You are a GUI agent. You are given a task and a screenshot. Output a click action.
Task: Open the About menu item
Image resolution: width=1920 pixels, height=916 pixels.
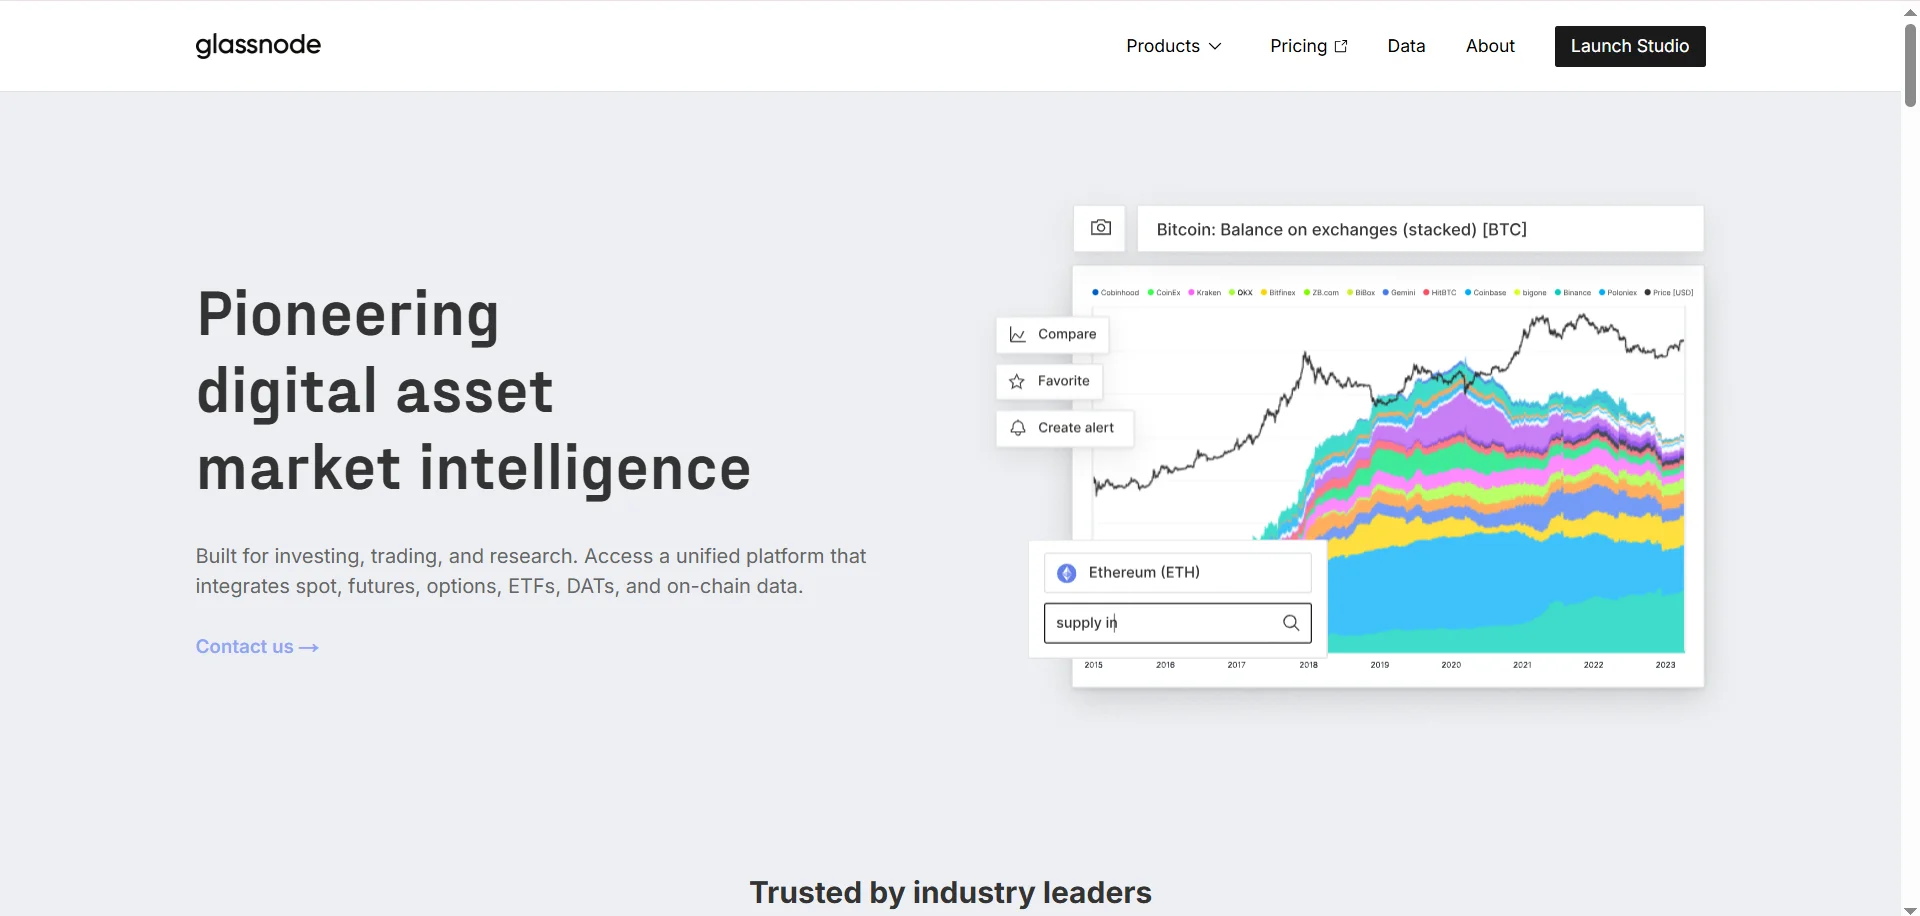coord(1490,46)
